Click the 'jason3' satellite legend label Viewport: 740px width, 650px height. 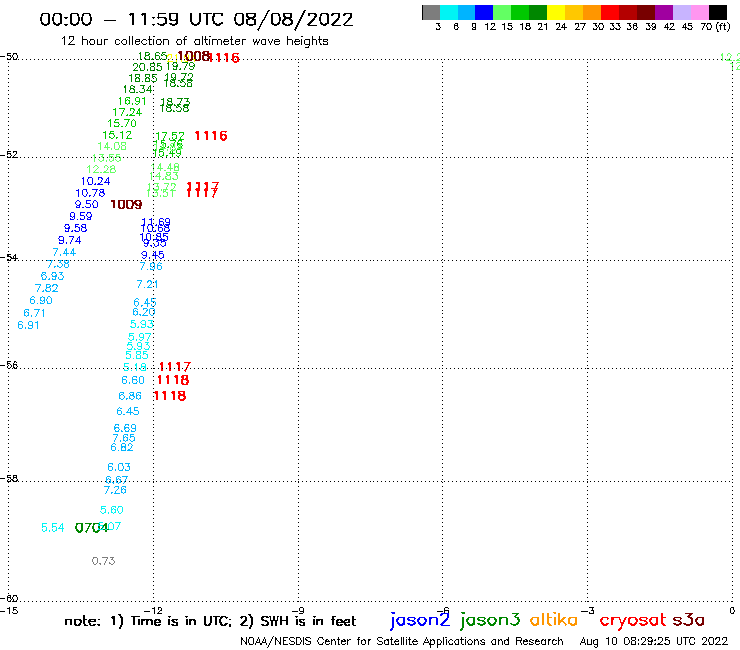click(x=489, y=620)
